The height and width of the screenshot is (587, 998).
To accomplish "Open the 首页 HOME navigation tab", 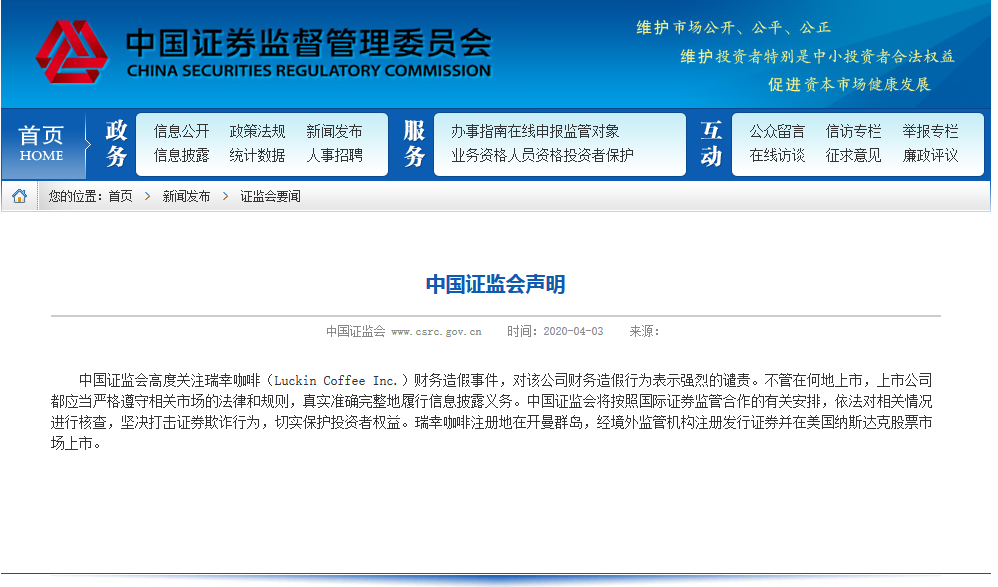I will click(41, 144).
